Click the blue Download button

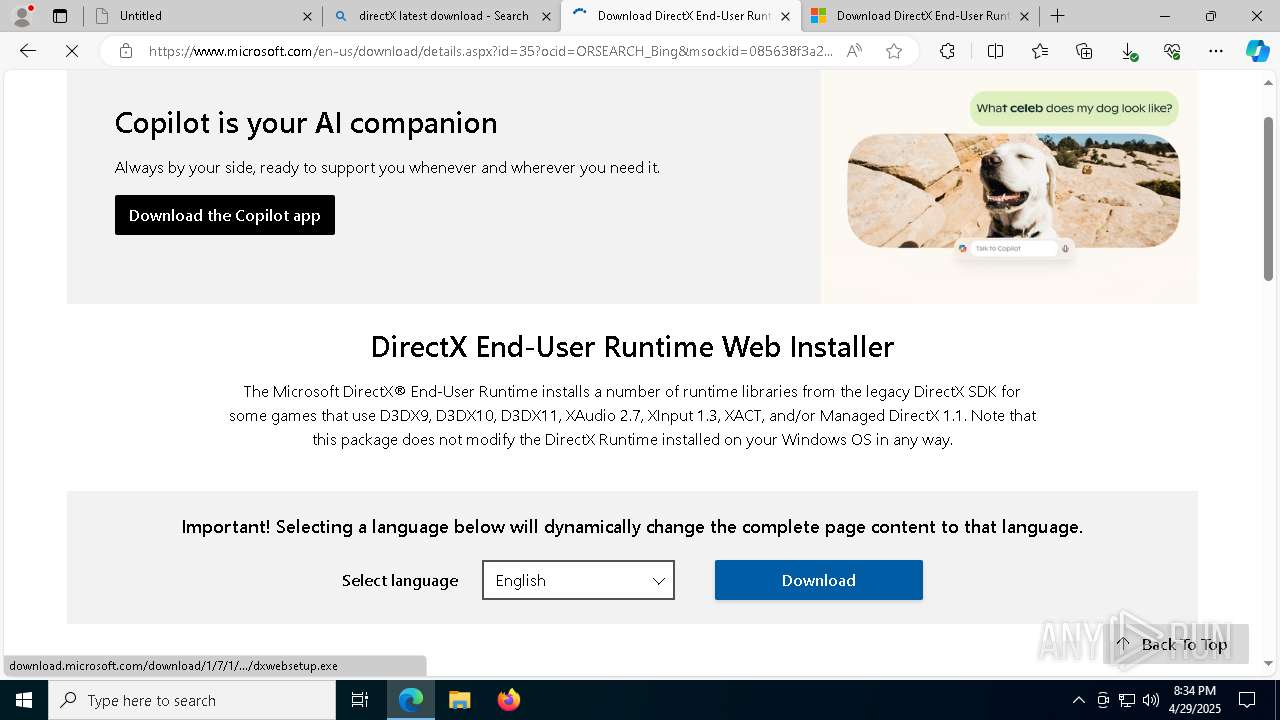818,580
